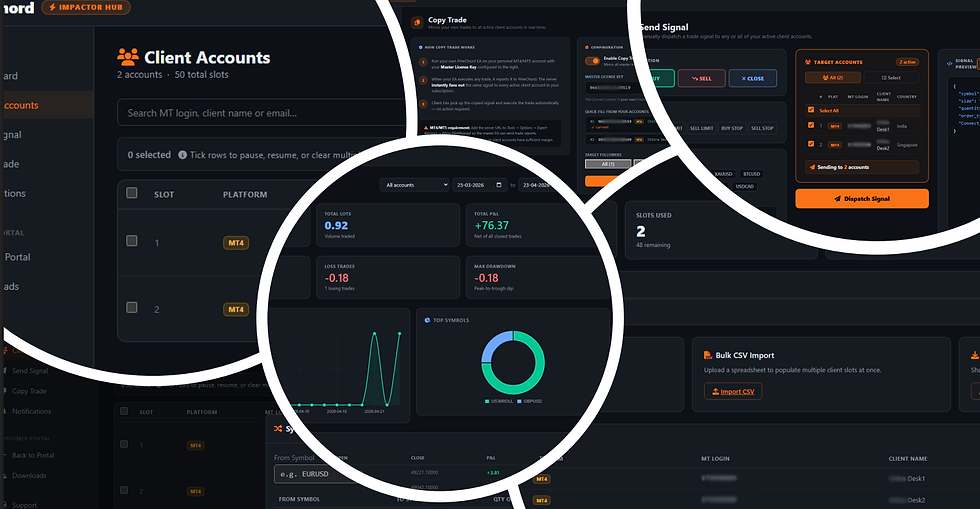The height and width of the screenshot is (509, 980).
Task: Tick dimmed header checkbox in background slot table
Action: (124, 411)
